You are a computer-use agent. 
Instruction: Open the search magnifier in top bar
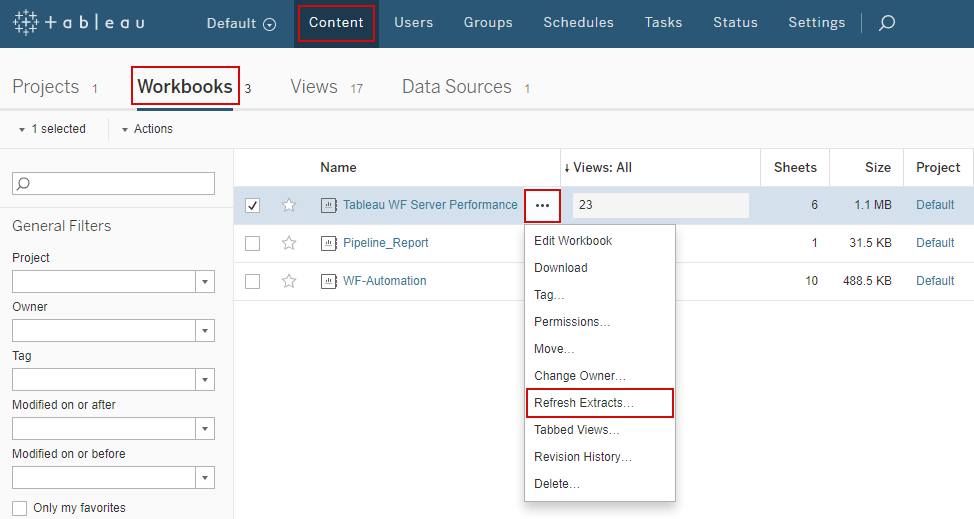887,23
